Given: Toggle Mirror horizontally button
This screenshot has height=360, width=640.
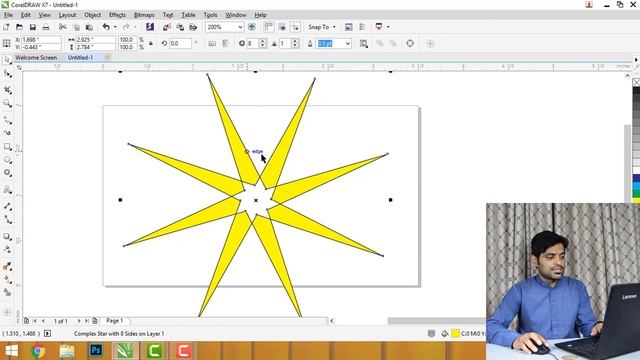Looking at the screenshot, I should (x=212, y=43).
